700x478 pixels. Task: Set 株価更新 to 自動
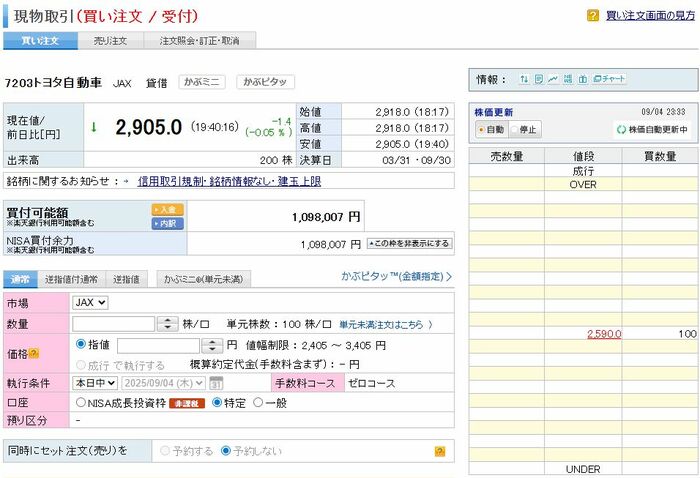pos(491,129)
